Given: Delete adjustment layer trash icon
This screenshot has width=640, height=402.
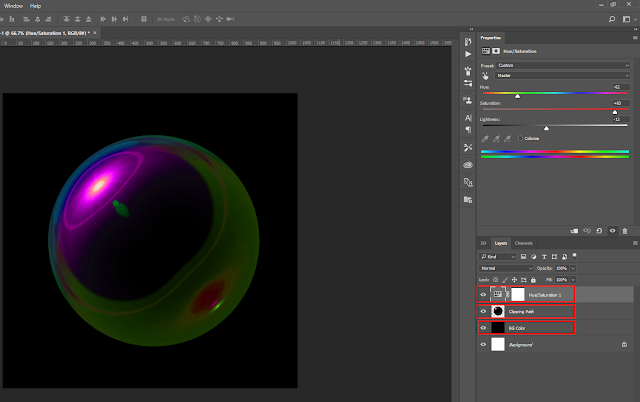Looking at the screenshot, I should (x=625, y=231).
